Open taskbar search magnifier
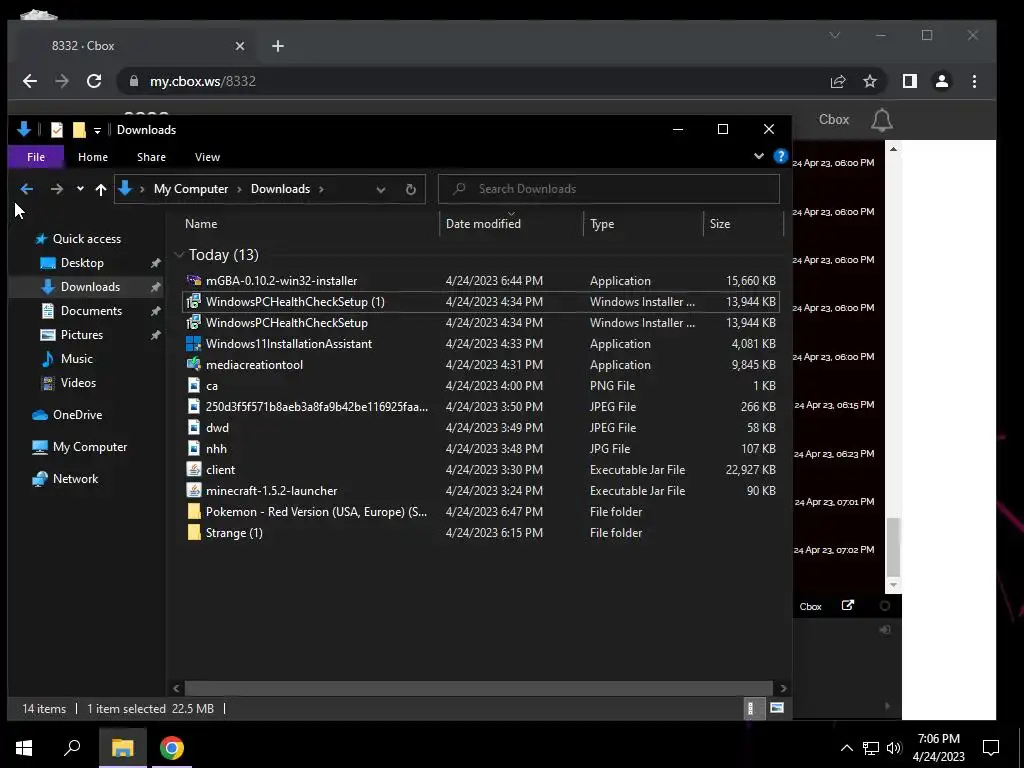 pyautogui.click(x=72, y=748)
